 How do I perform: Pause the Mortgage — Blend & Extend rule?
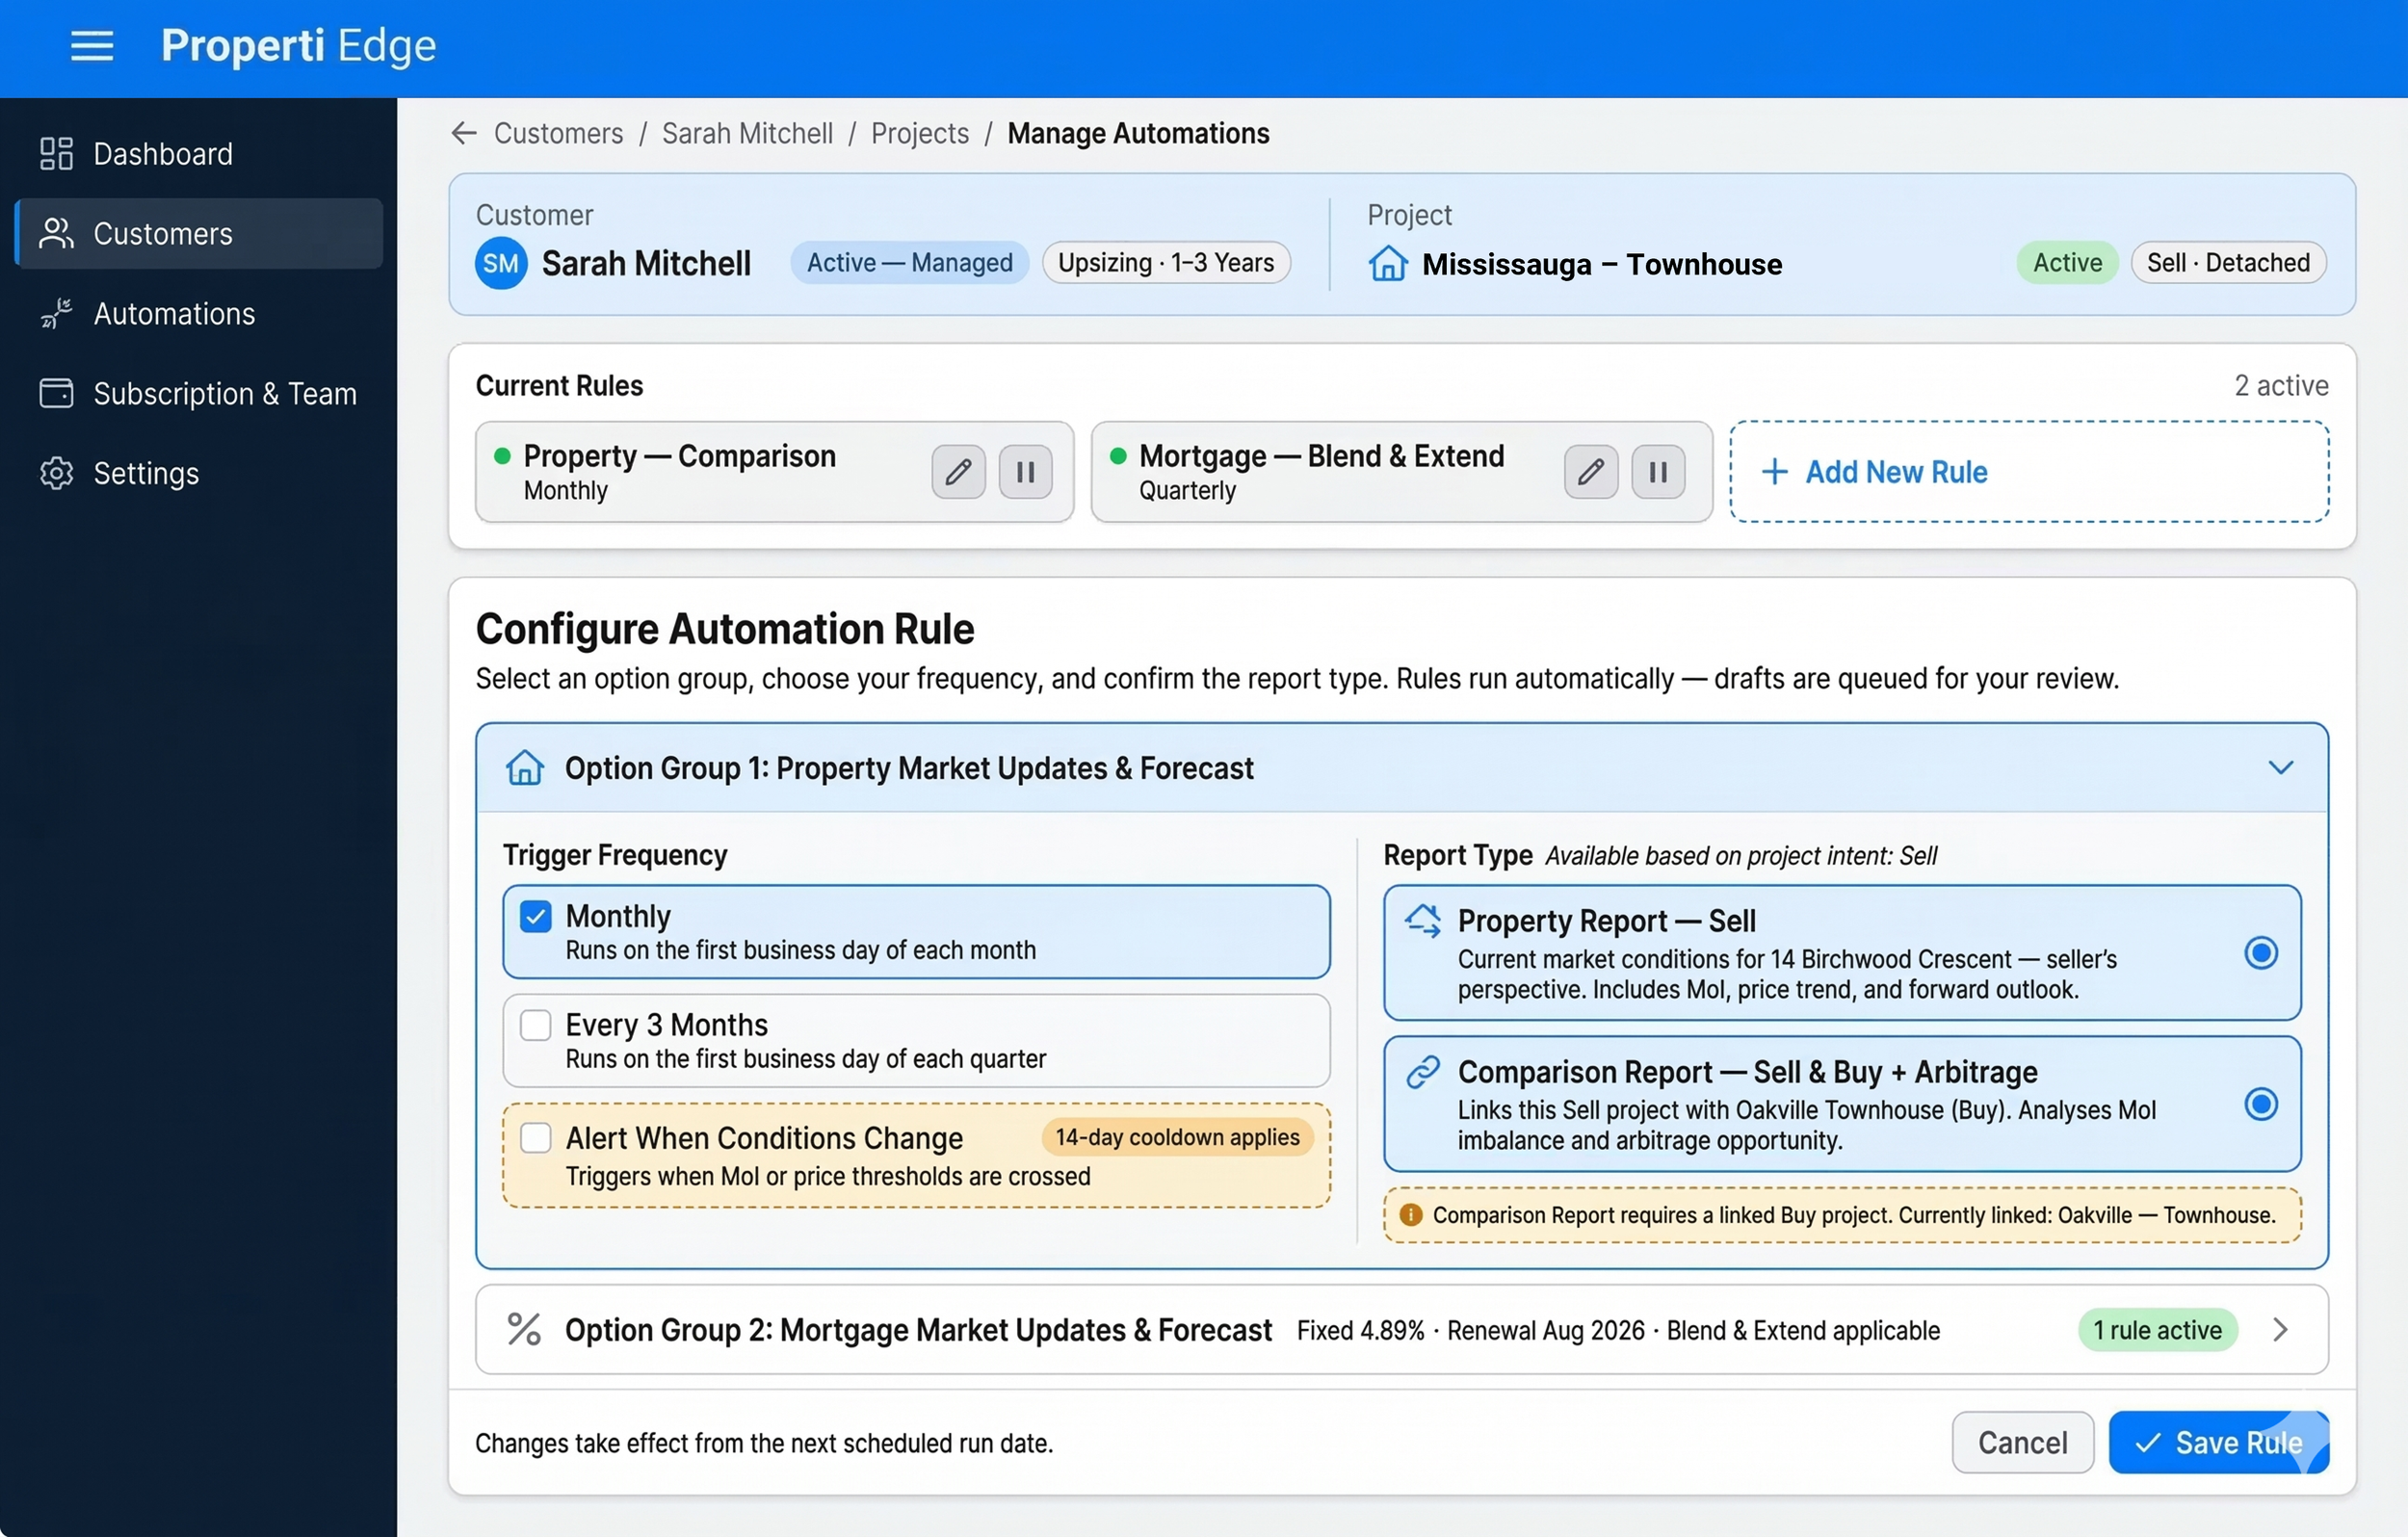(x=1657, y=471)
